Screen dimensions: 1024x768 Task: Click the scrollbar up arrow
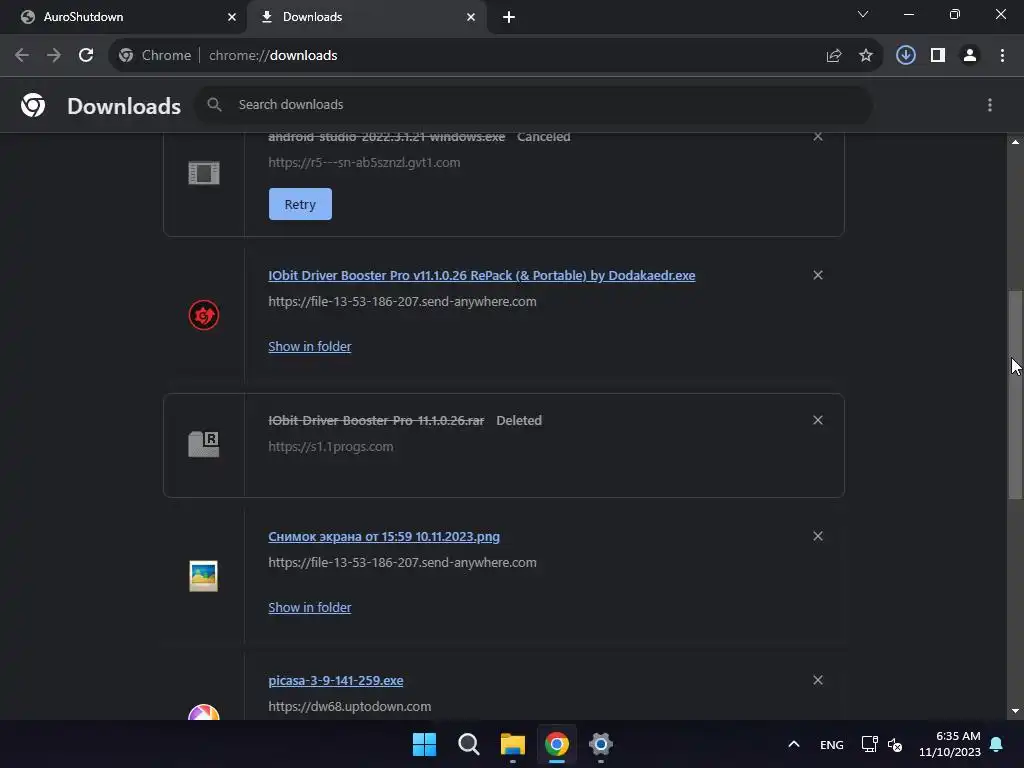(x=1015, y=142)
